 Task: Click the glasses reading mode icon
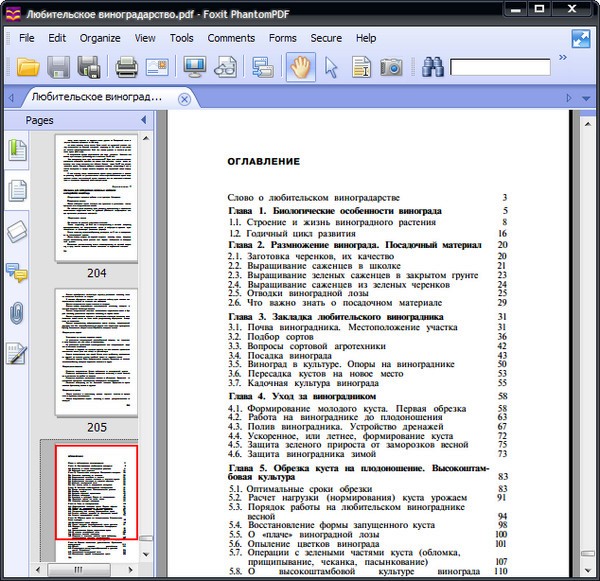point(225,67)
